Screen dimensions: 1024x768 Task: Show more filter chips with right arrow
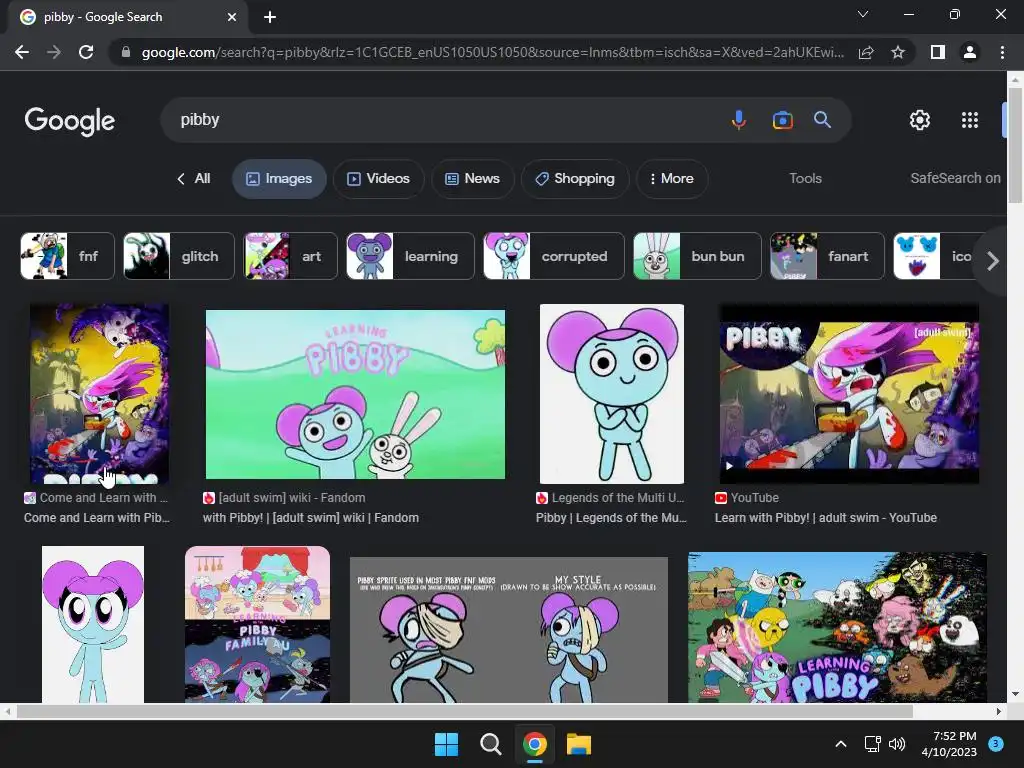tap(993, 261)
